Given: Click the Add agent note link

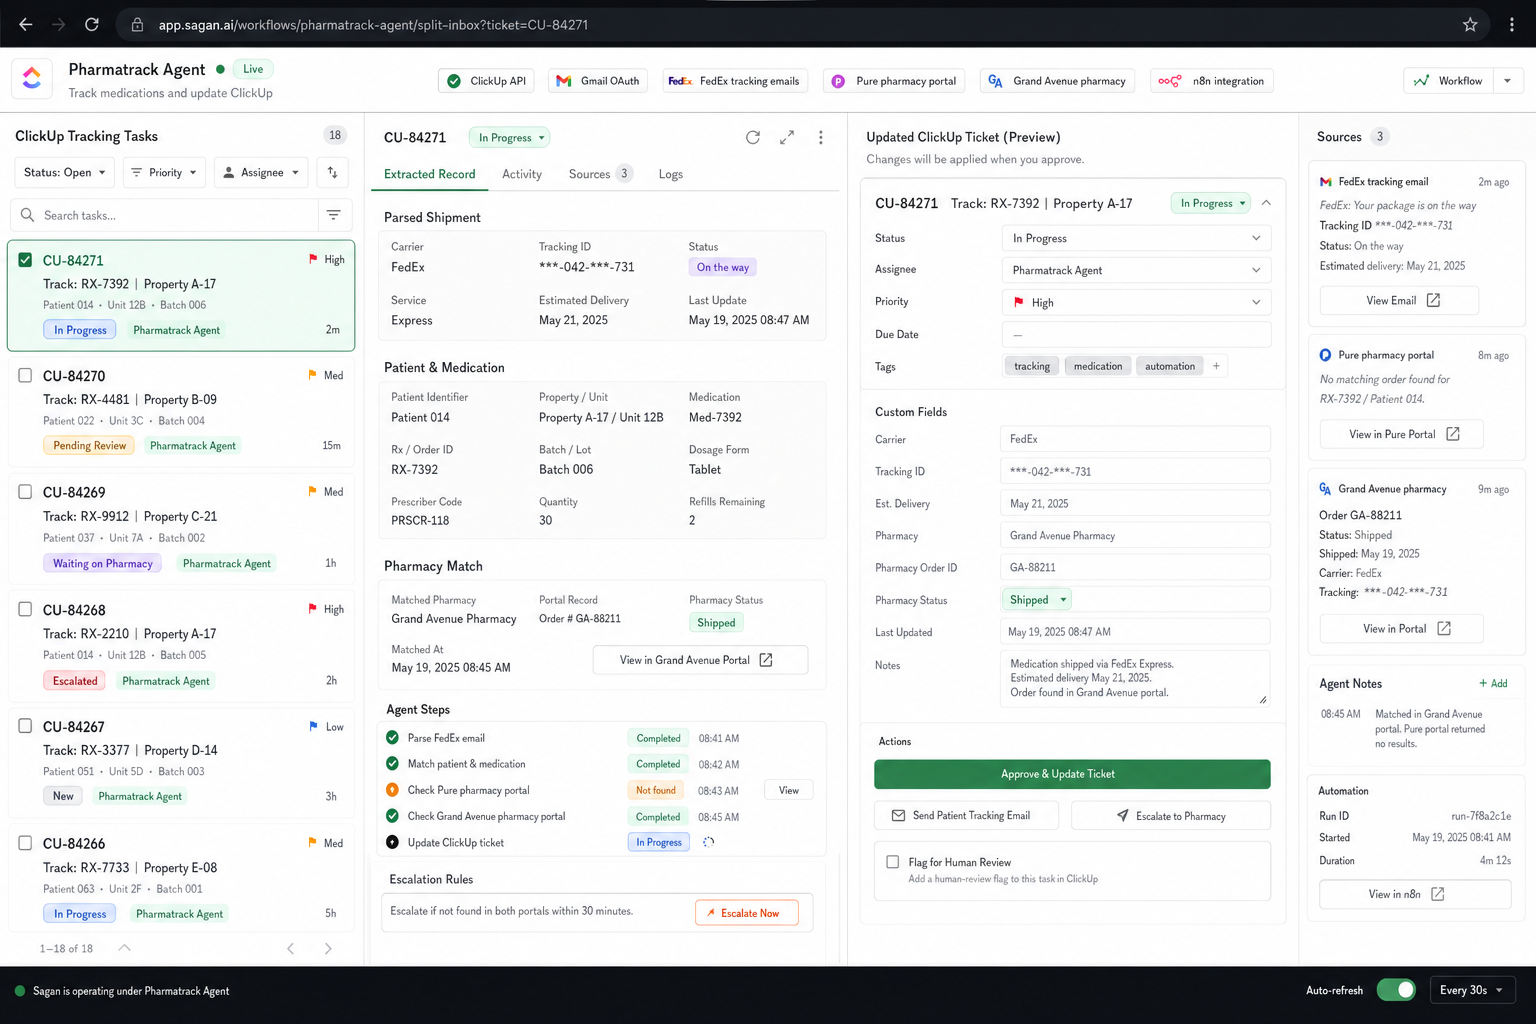Looking at the screenshot, I should click(1493, 683).
